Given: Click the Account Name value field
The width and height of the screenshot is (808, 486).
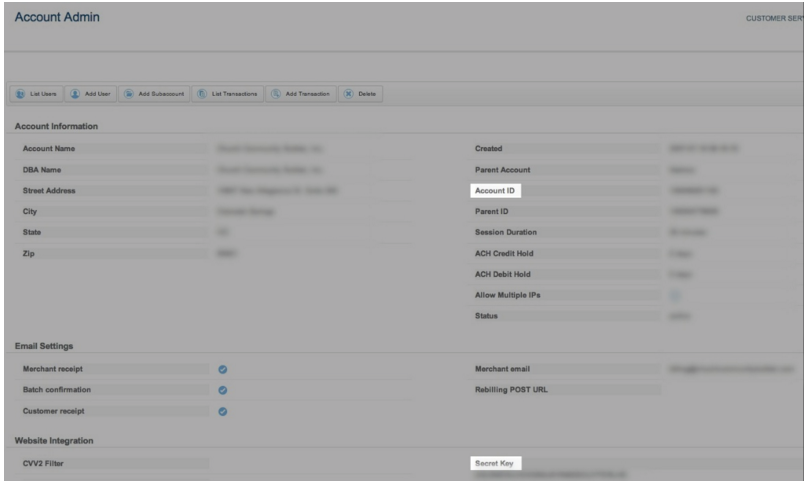Looking at the screenshot, I should pos(270,149).
